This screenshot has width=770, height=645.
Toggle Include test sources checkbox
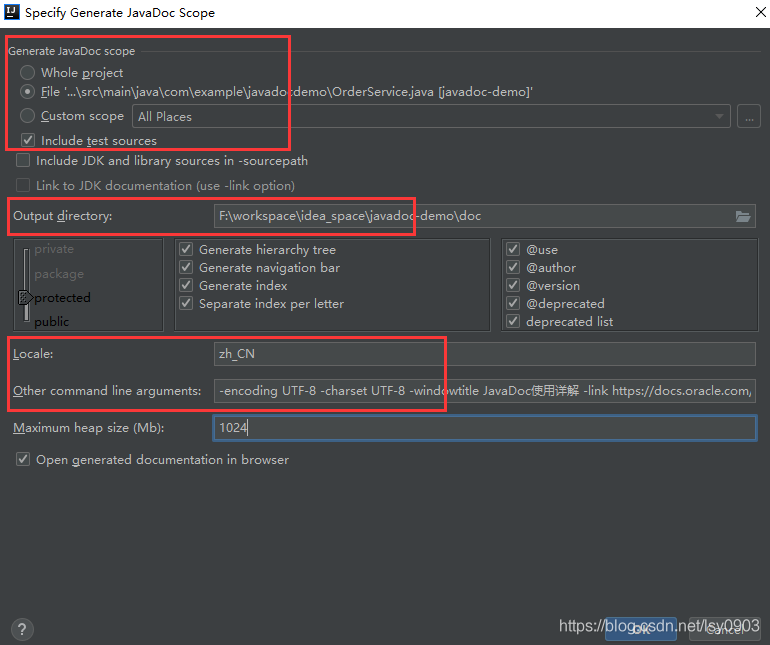point(28,140)
